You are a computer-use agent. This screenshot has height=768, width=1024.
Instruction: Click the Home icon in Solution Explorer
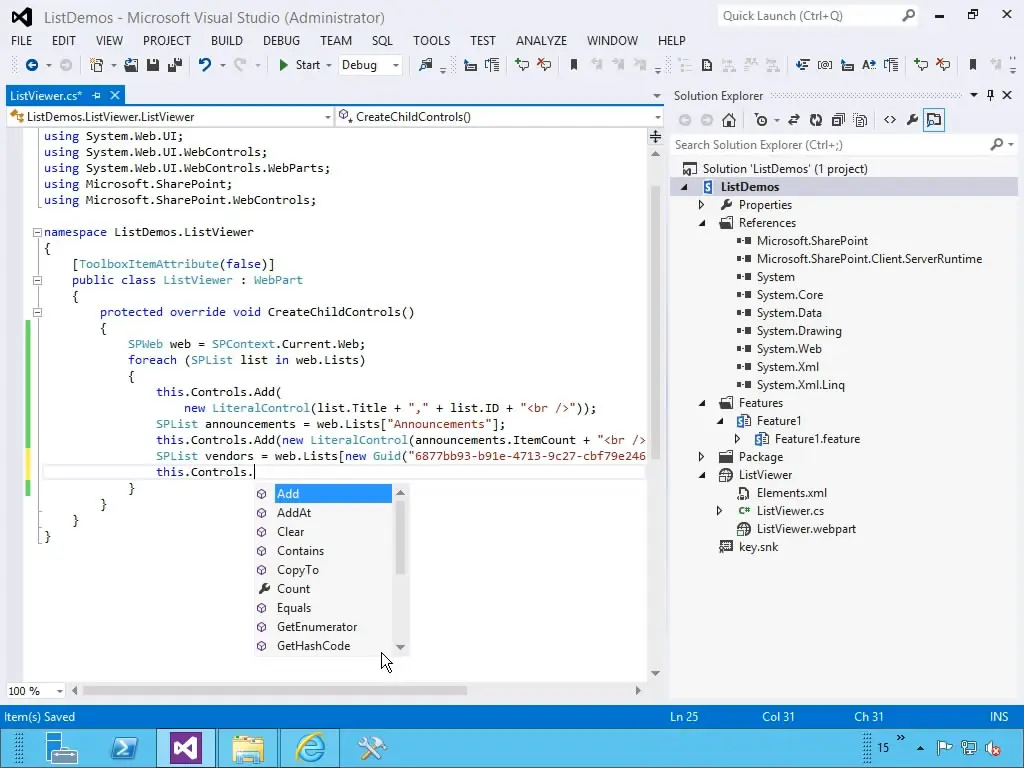tap(729, 120)
